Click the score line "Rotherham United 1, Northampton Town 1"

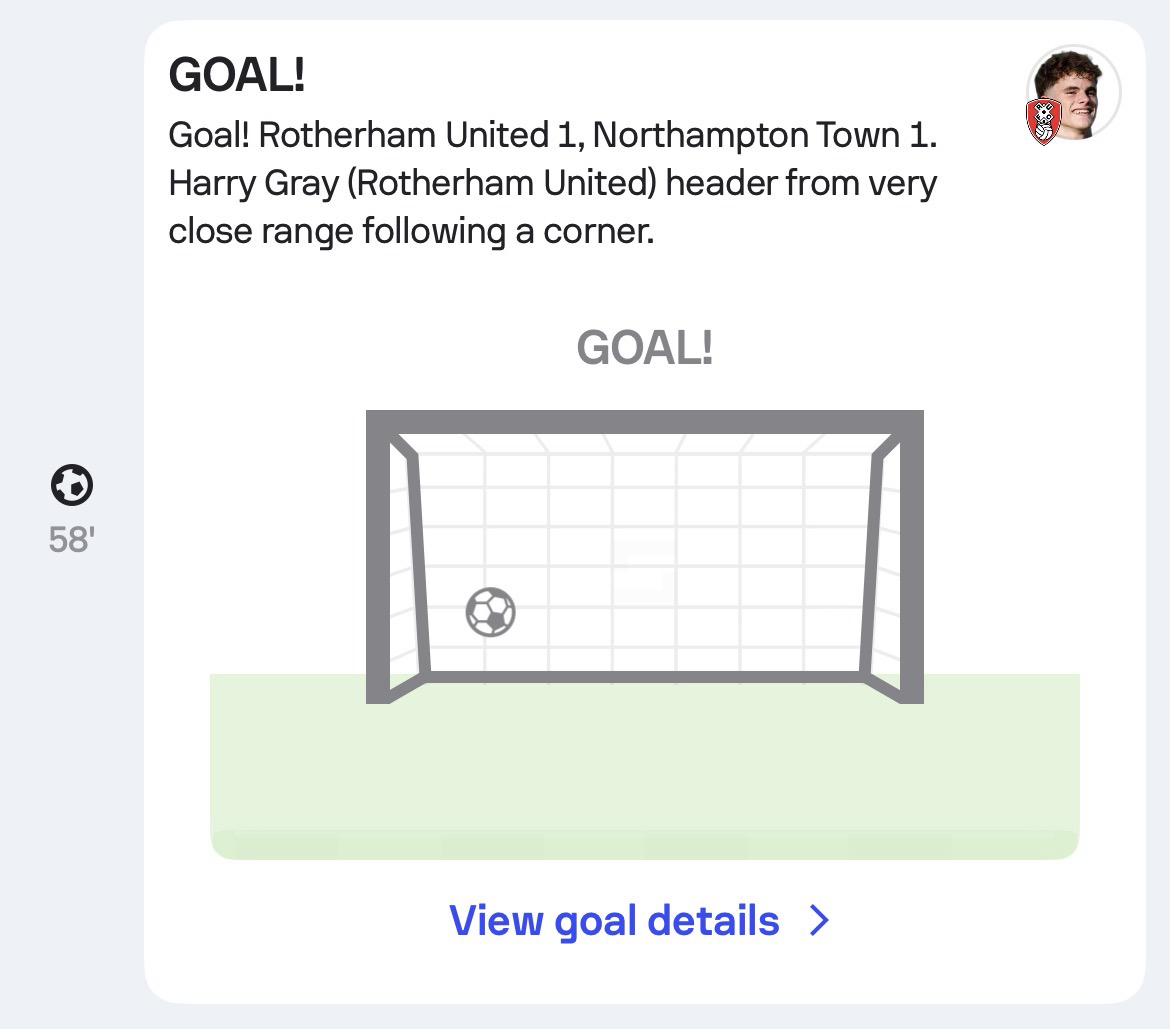pyautogui.click(x=598, y=136)
